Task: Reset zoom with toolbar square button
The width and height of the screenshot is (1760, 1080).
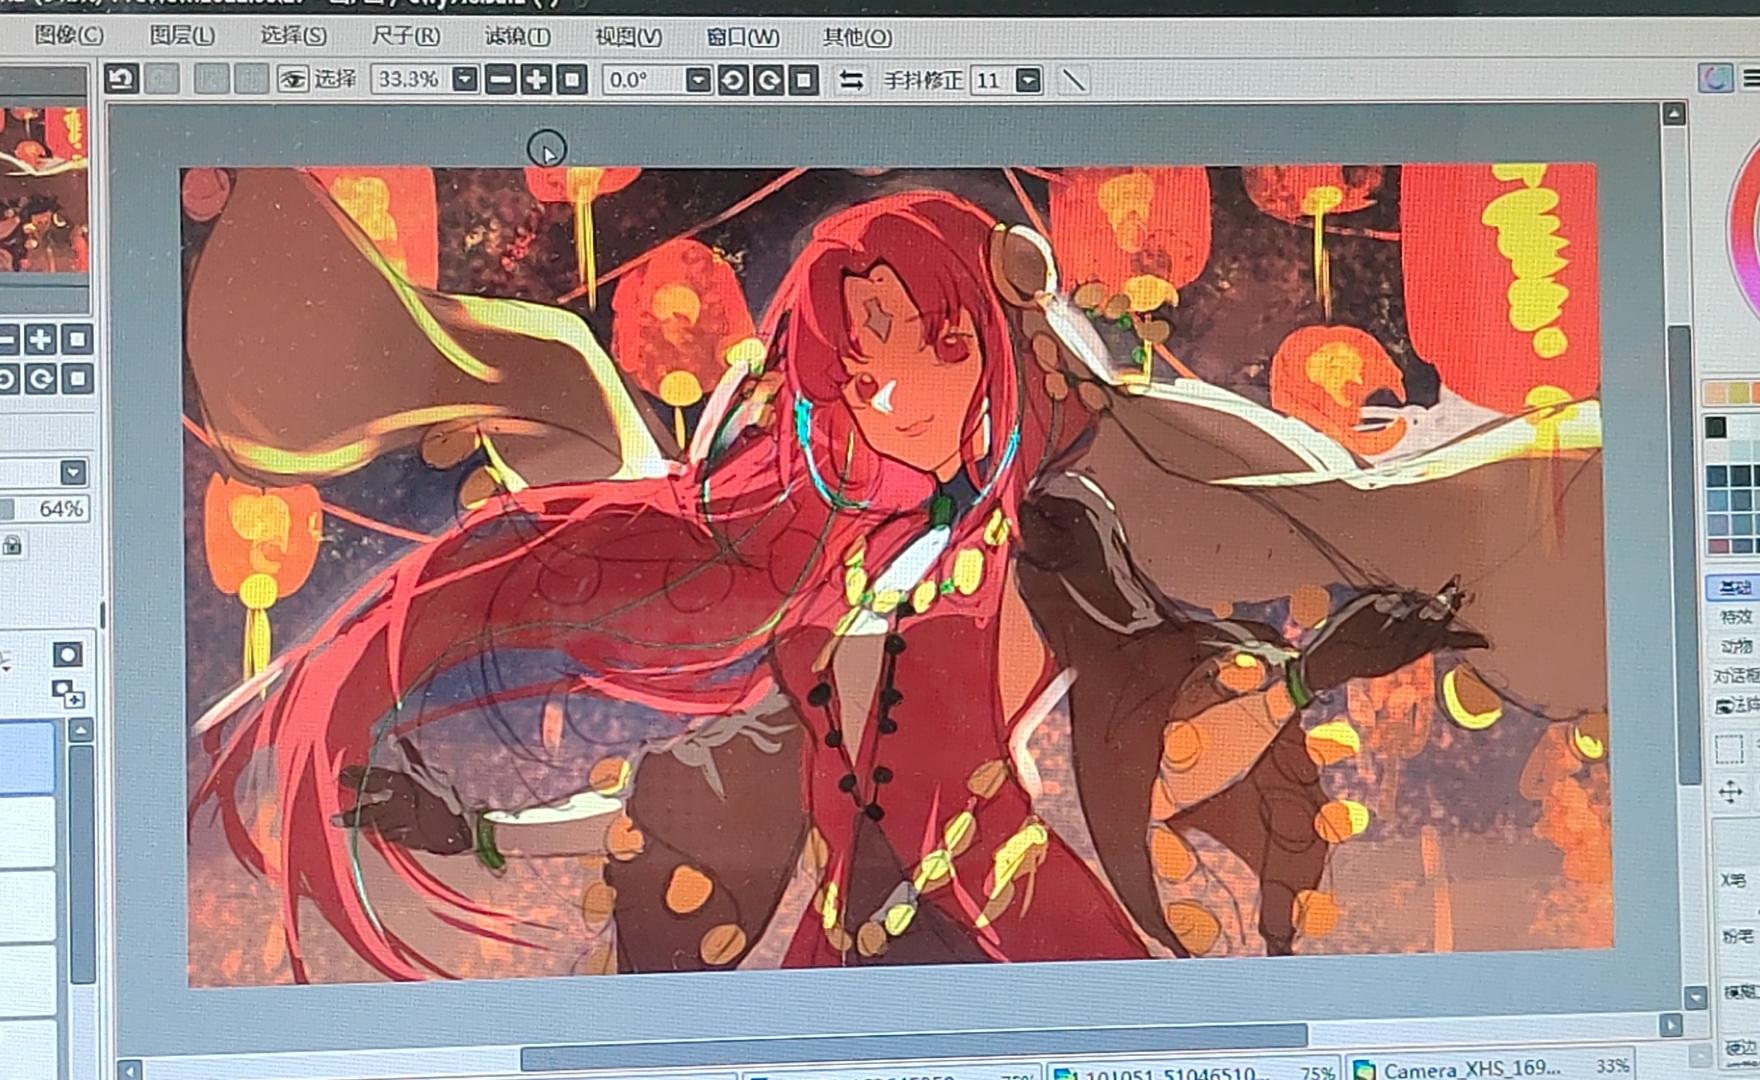Action: 572,79
